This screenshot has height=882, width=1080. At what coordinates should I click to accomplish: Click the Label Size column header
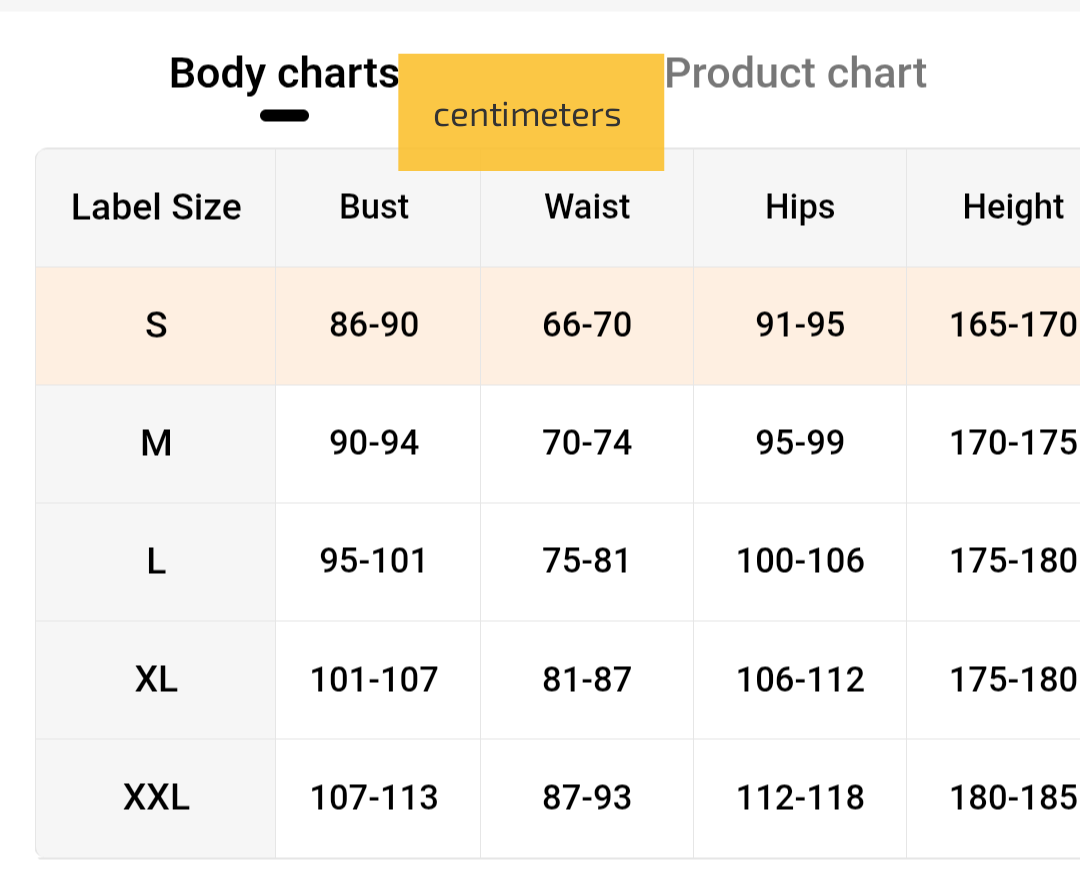point(156,207)
